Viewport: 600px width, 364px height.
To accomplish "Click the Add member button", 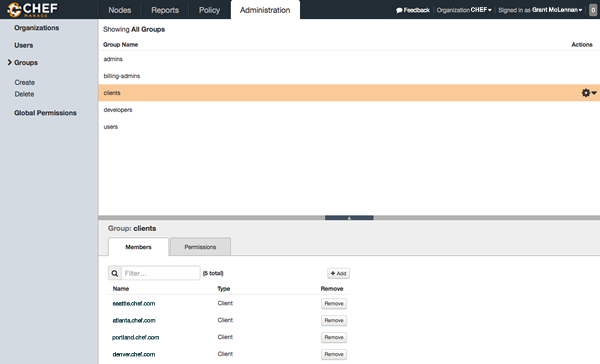I will click(x=338, y=273).
